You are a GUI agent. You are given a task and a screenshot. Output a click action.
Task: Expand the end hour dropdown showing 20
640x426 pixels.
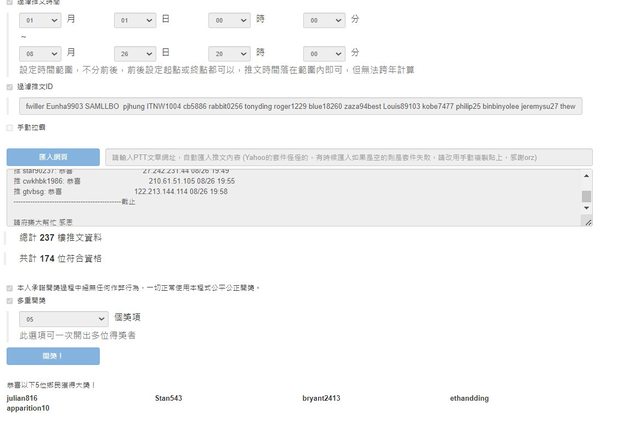coord(230,52)
